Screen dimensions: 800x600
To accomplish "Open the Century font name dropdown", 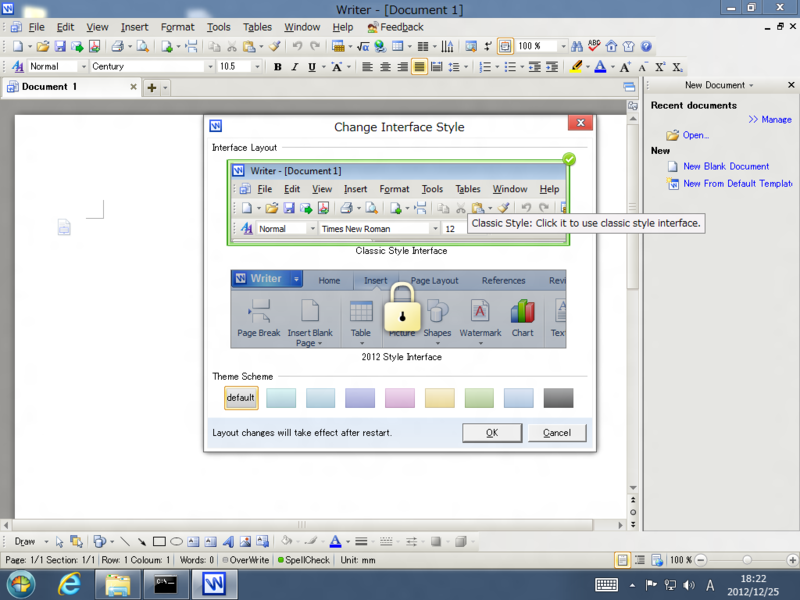I will (x=210, y=67).
